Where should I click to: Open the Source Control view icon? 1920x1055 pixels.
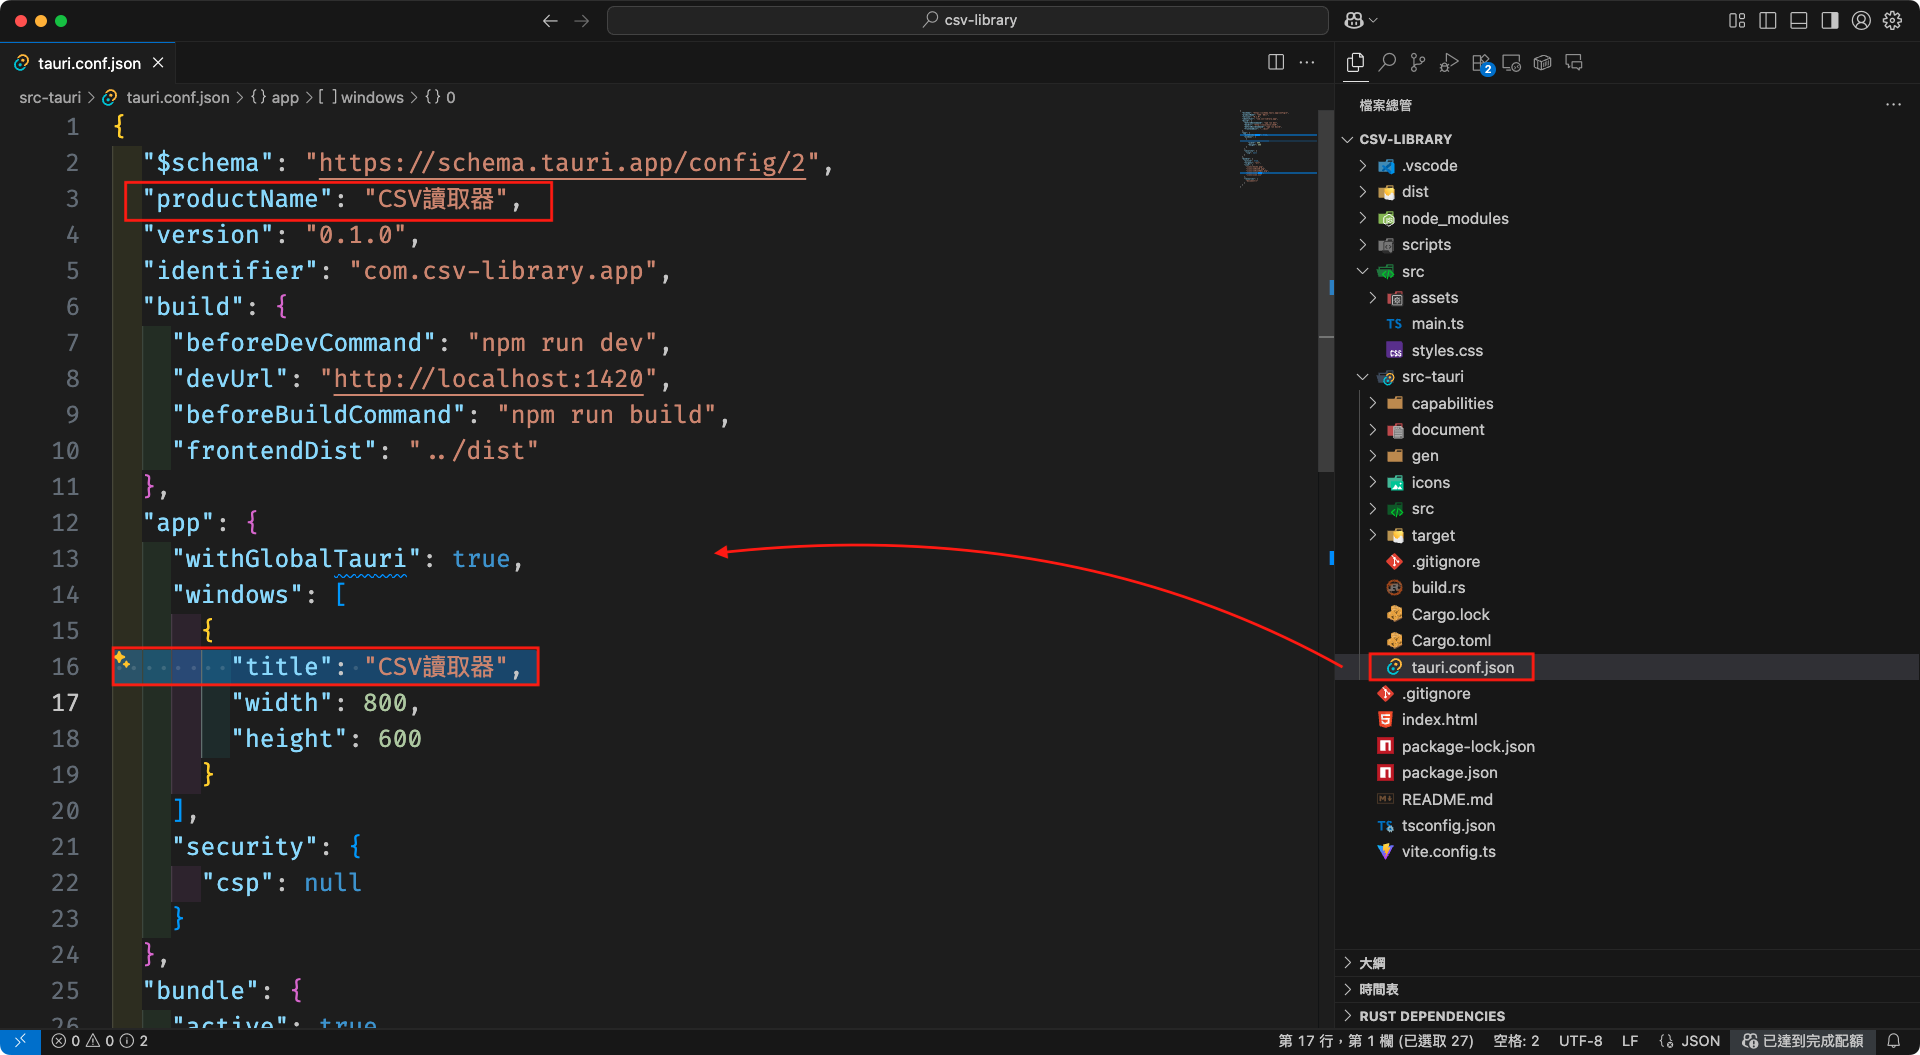(x=1418, y=63)
